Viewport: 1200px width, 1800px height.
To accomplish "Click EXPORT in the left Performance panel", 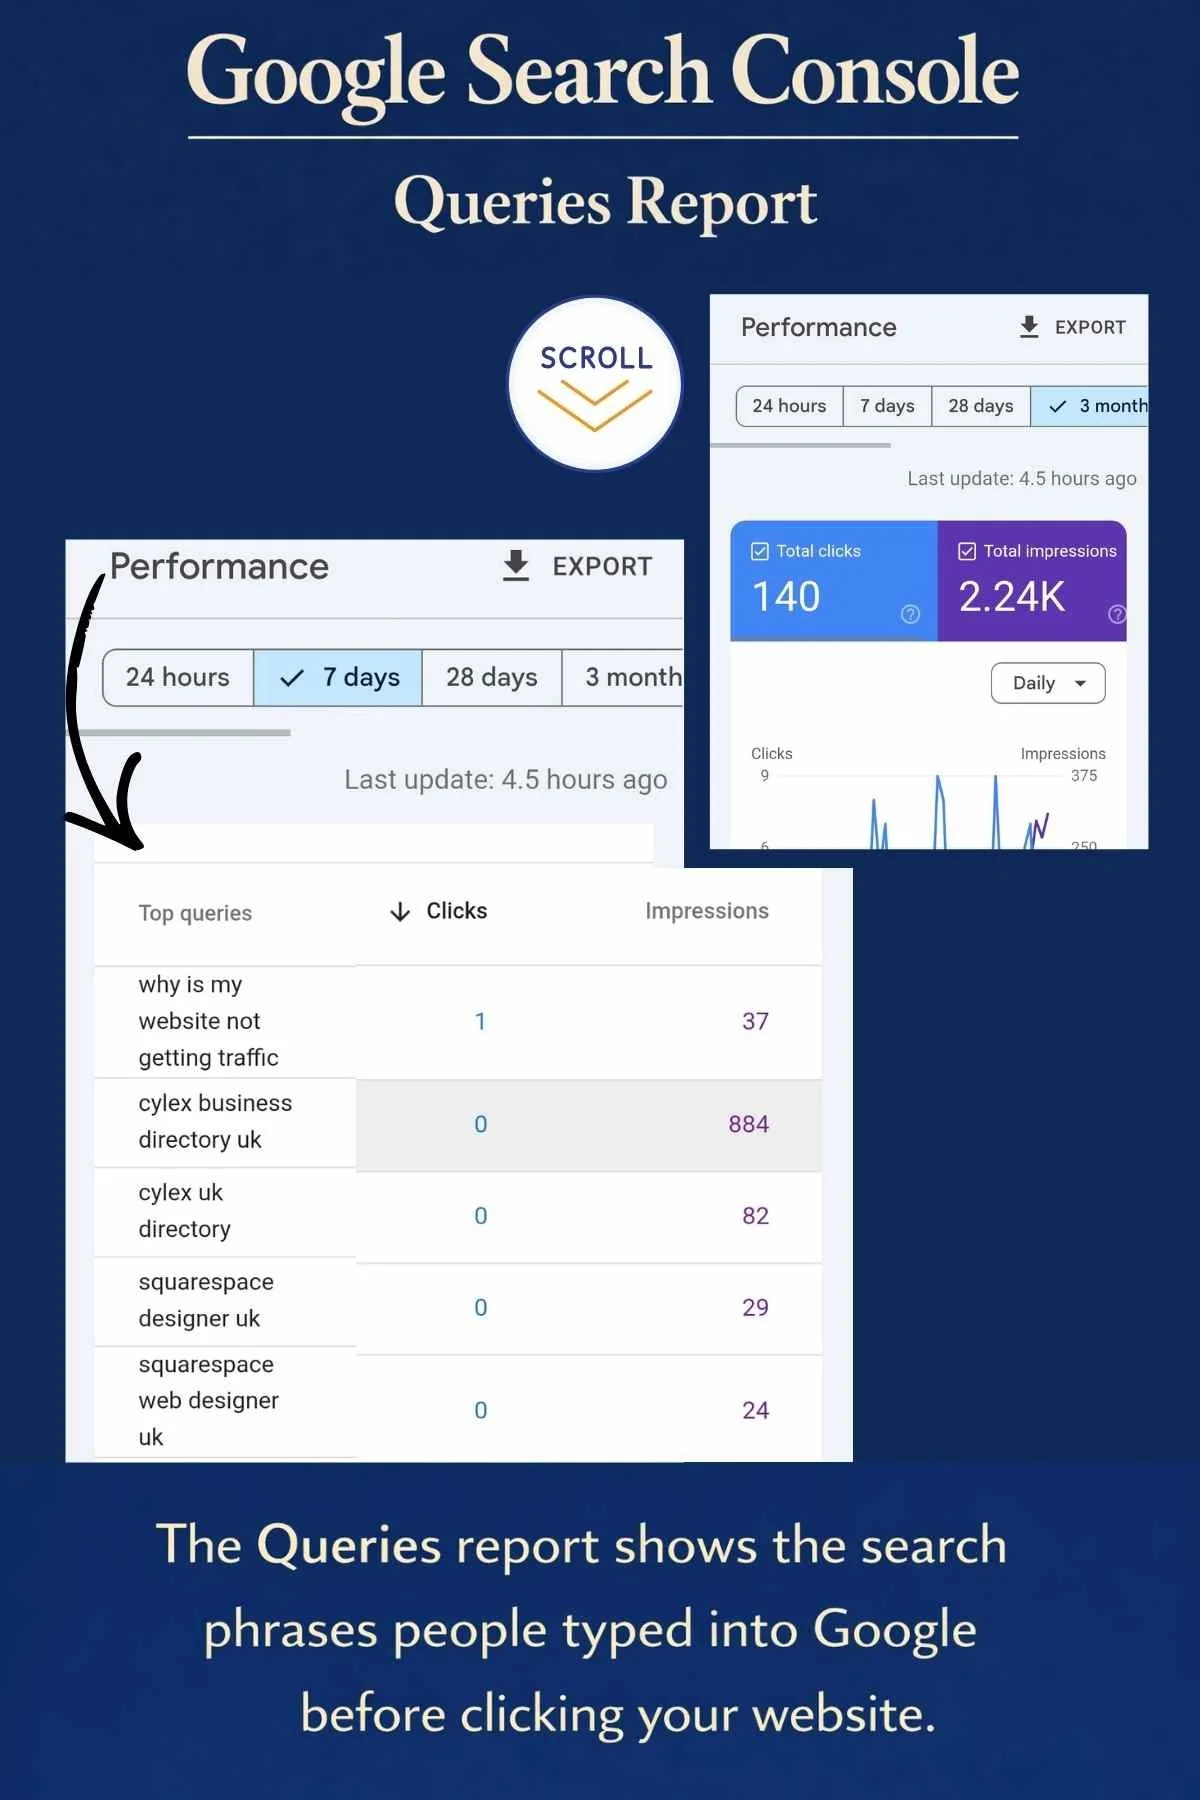I will [x=602, y=566].
